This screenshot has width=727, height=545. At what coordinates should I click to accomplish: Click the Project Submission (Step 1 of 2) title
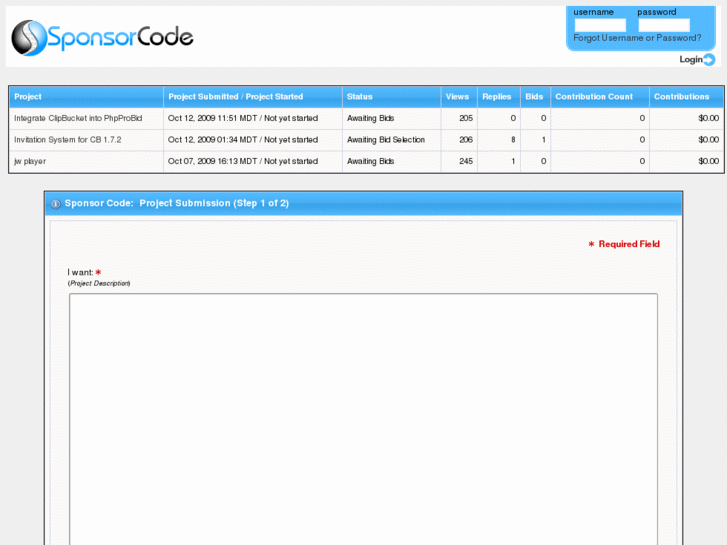[x=214, y=203]
